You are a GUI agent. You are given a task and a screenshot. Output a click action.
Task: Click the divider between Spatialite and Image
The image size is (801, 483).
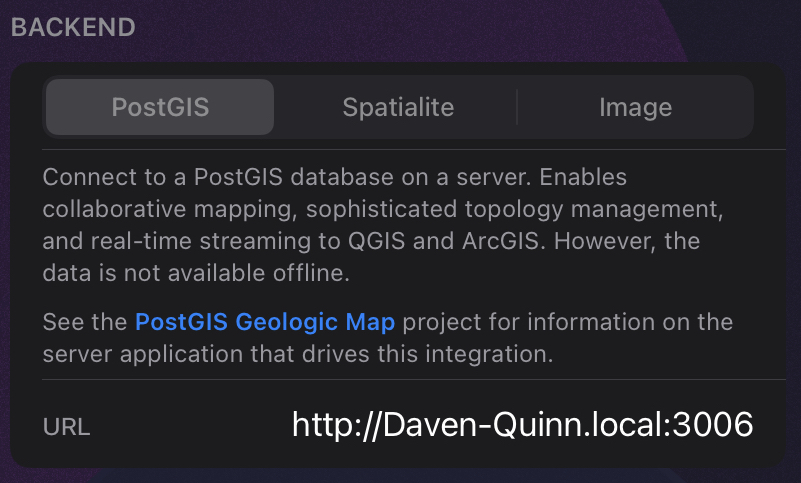516,107
